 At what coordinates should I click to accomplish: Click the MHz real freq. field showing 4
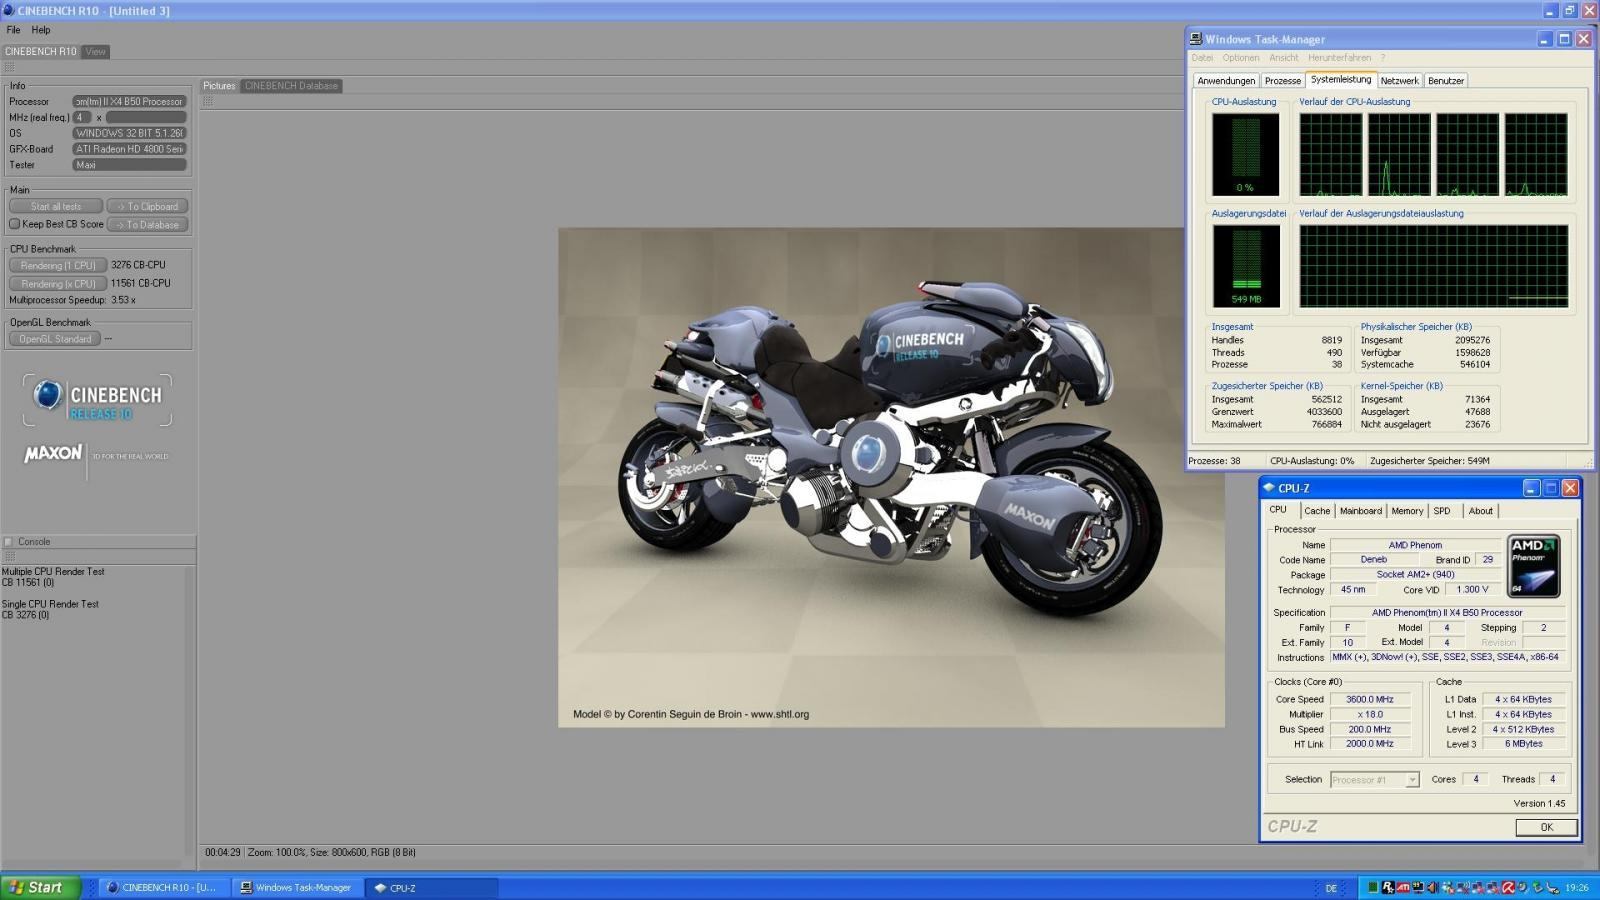pos(82,117)
